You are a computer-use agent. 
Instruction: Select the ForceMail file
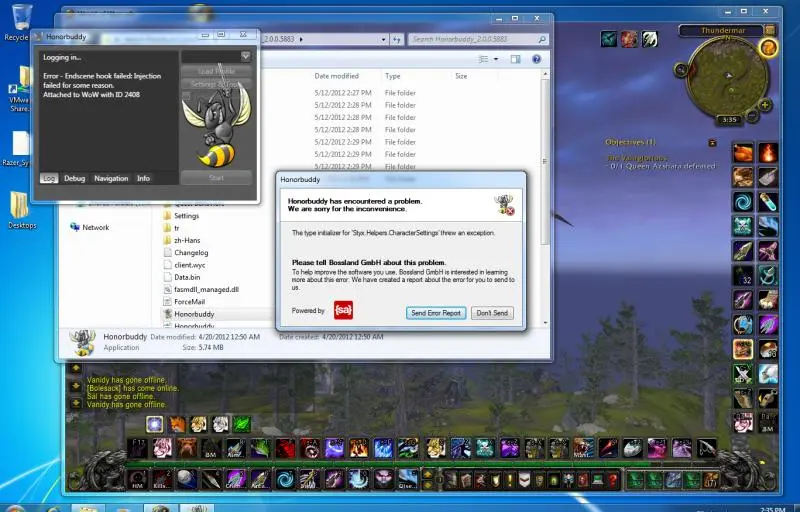pyautogui.click(x=189, y=301)
